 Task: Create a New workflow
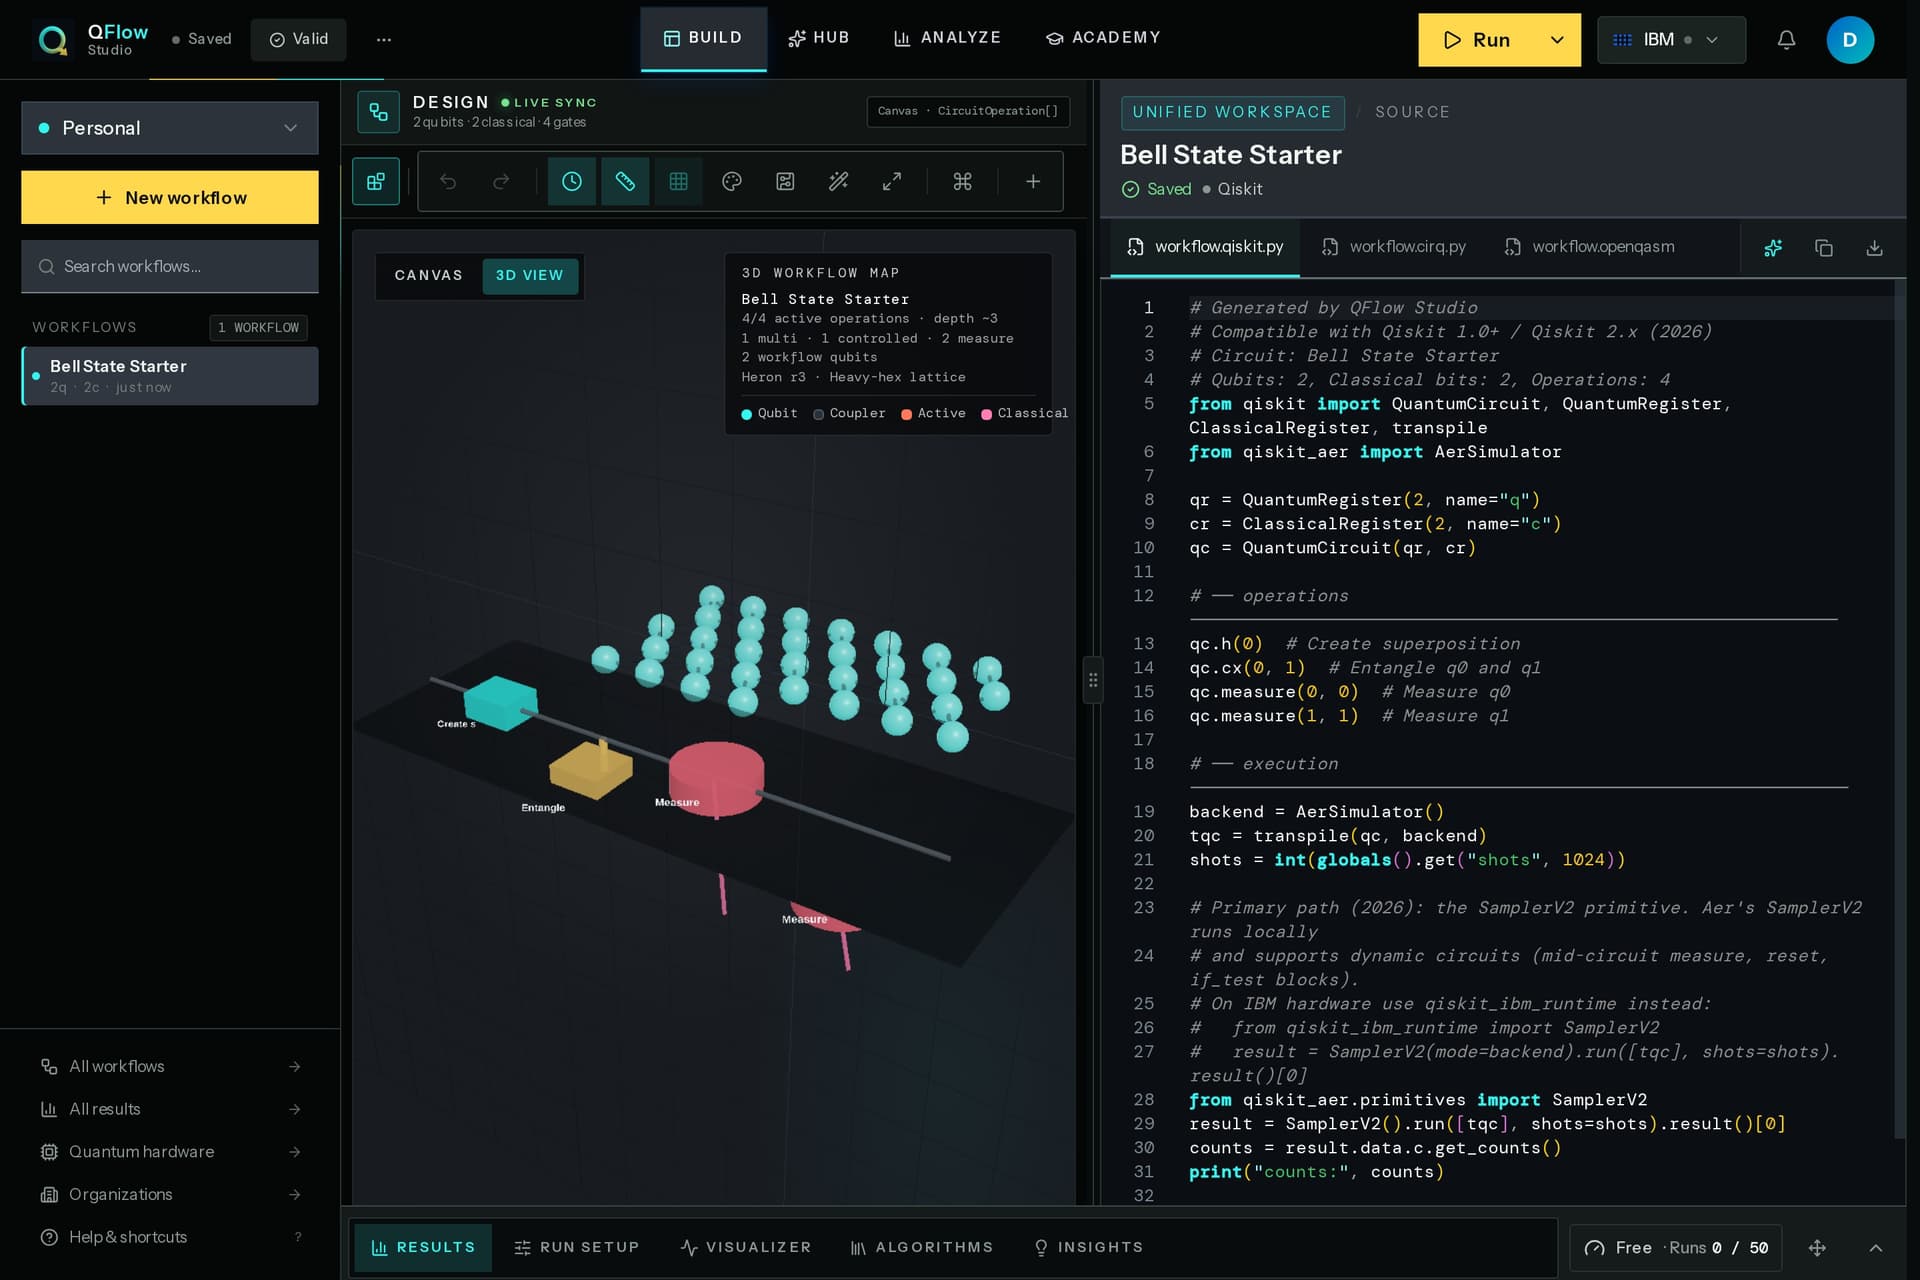coord(170,197)
